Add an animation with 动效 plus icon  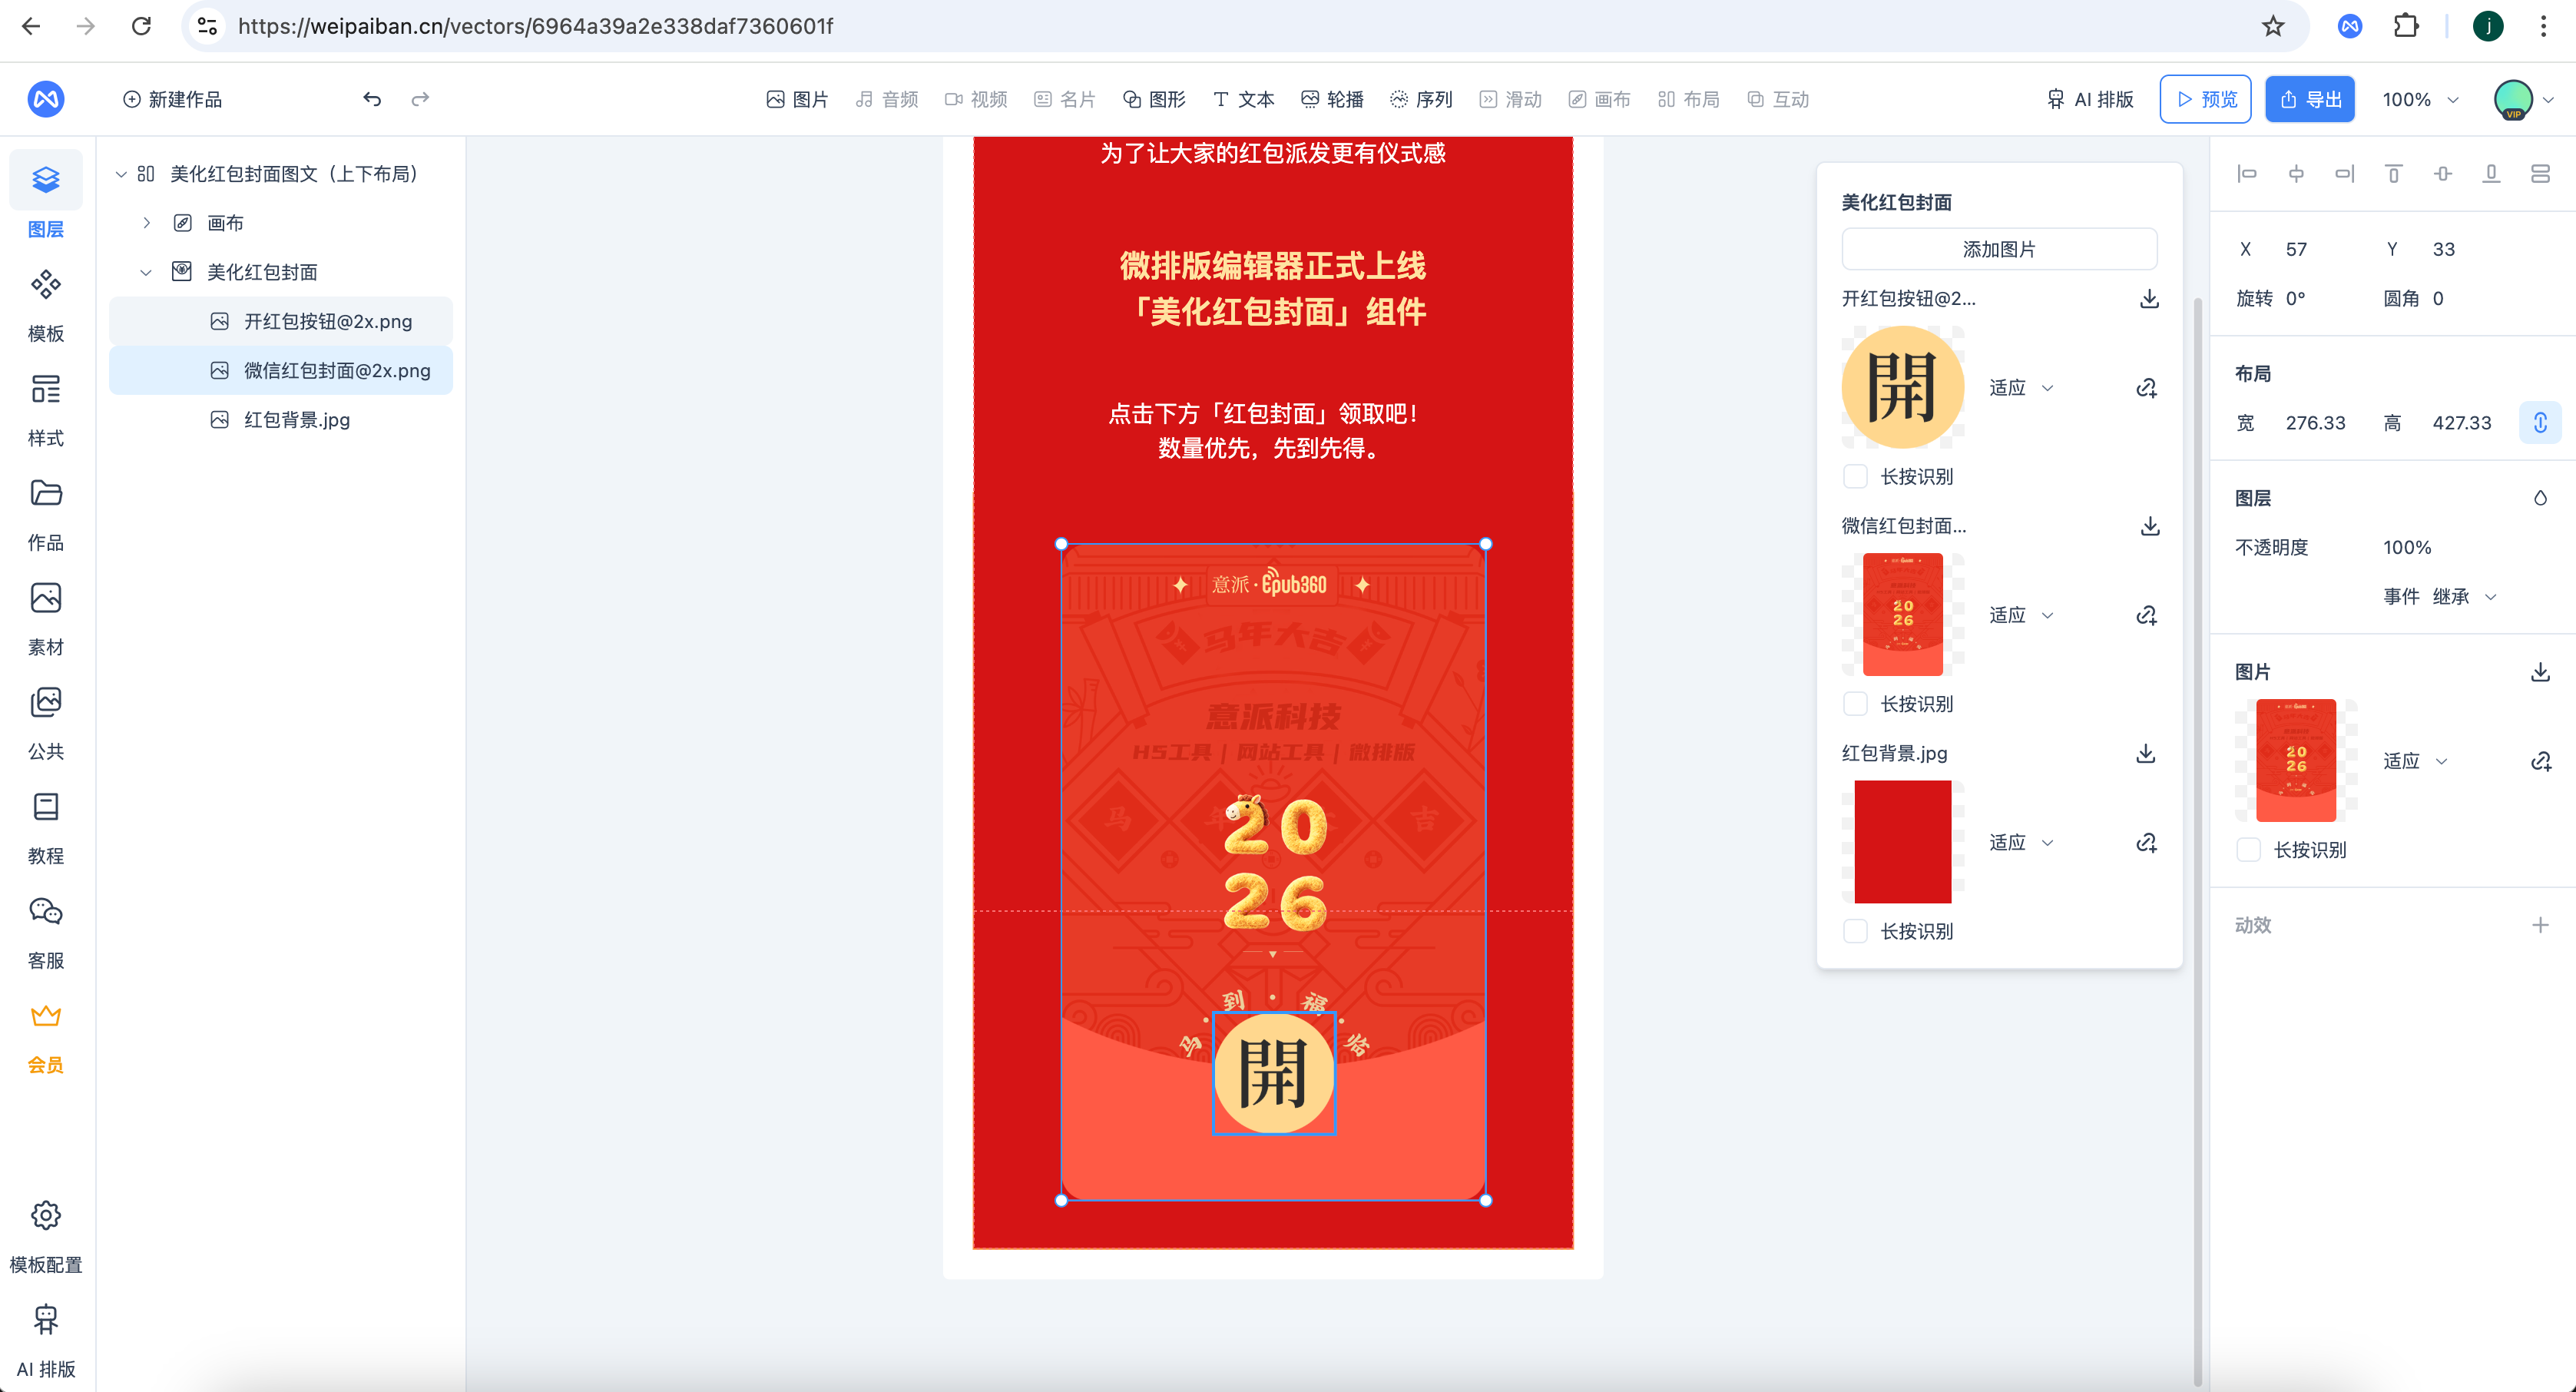click(x=2540, y=925)
